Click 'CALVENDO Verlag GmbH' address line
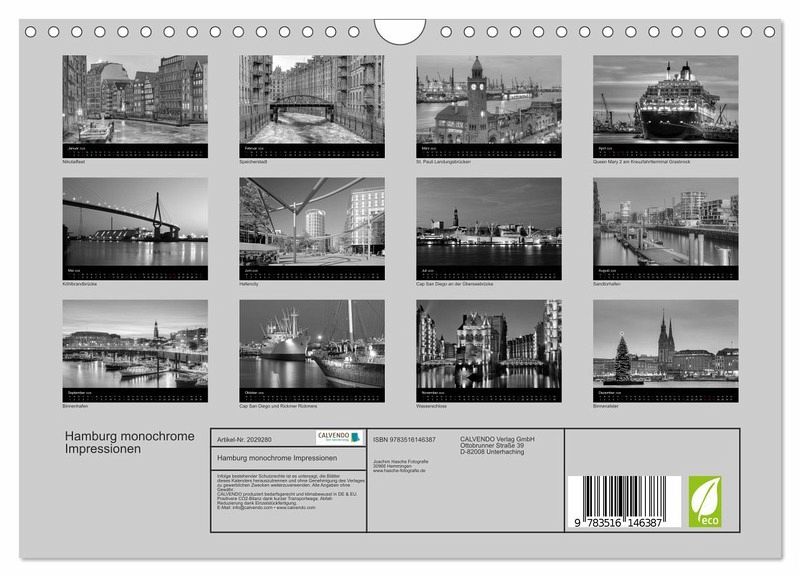Viewport: 800px width, 577px height. point(497,439)
